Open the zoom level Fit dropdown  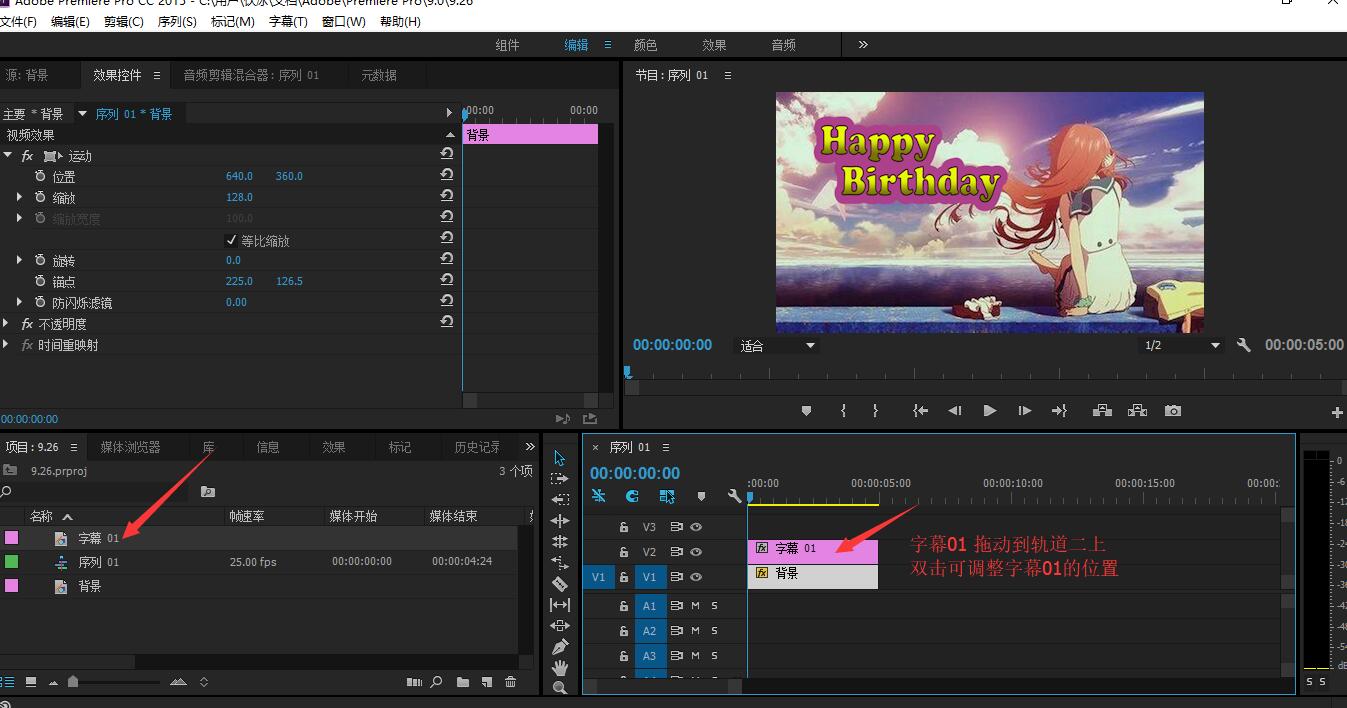click(x=778, y=346)
